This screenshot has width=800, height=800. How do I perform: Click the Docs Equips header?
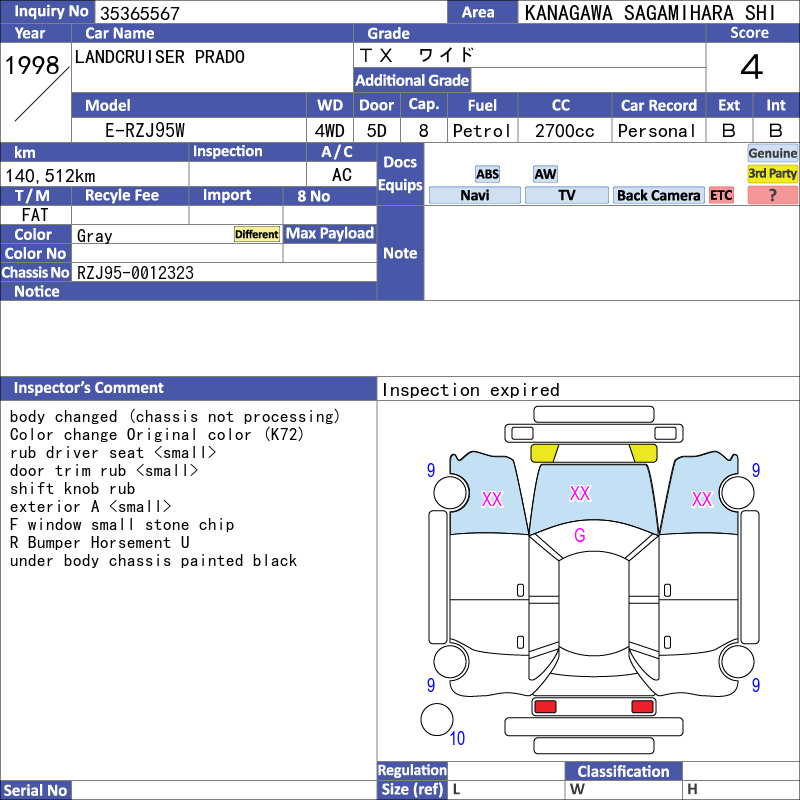400,174
